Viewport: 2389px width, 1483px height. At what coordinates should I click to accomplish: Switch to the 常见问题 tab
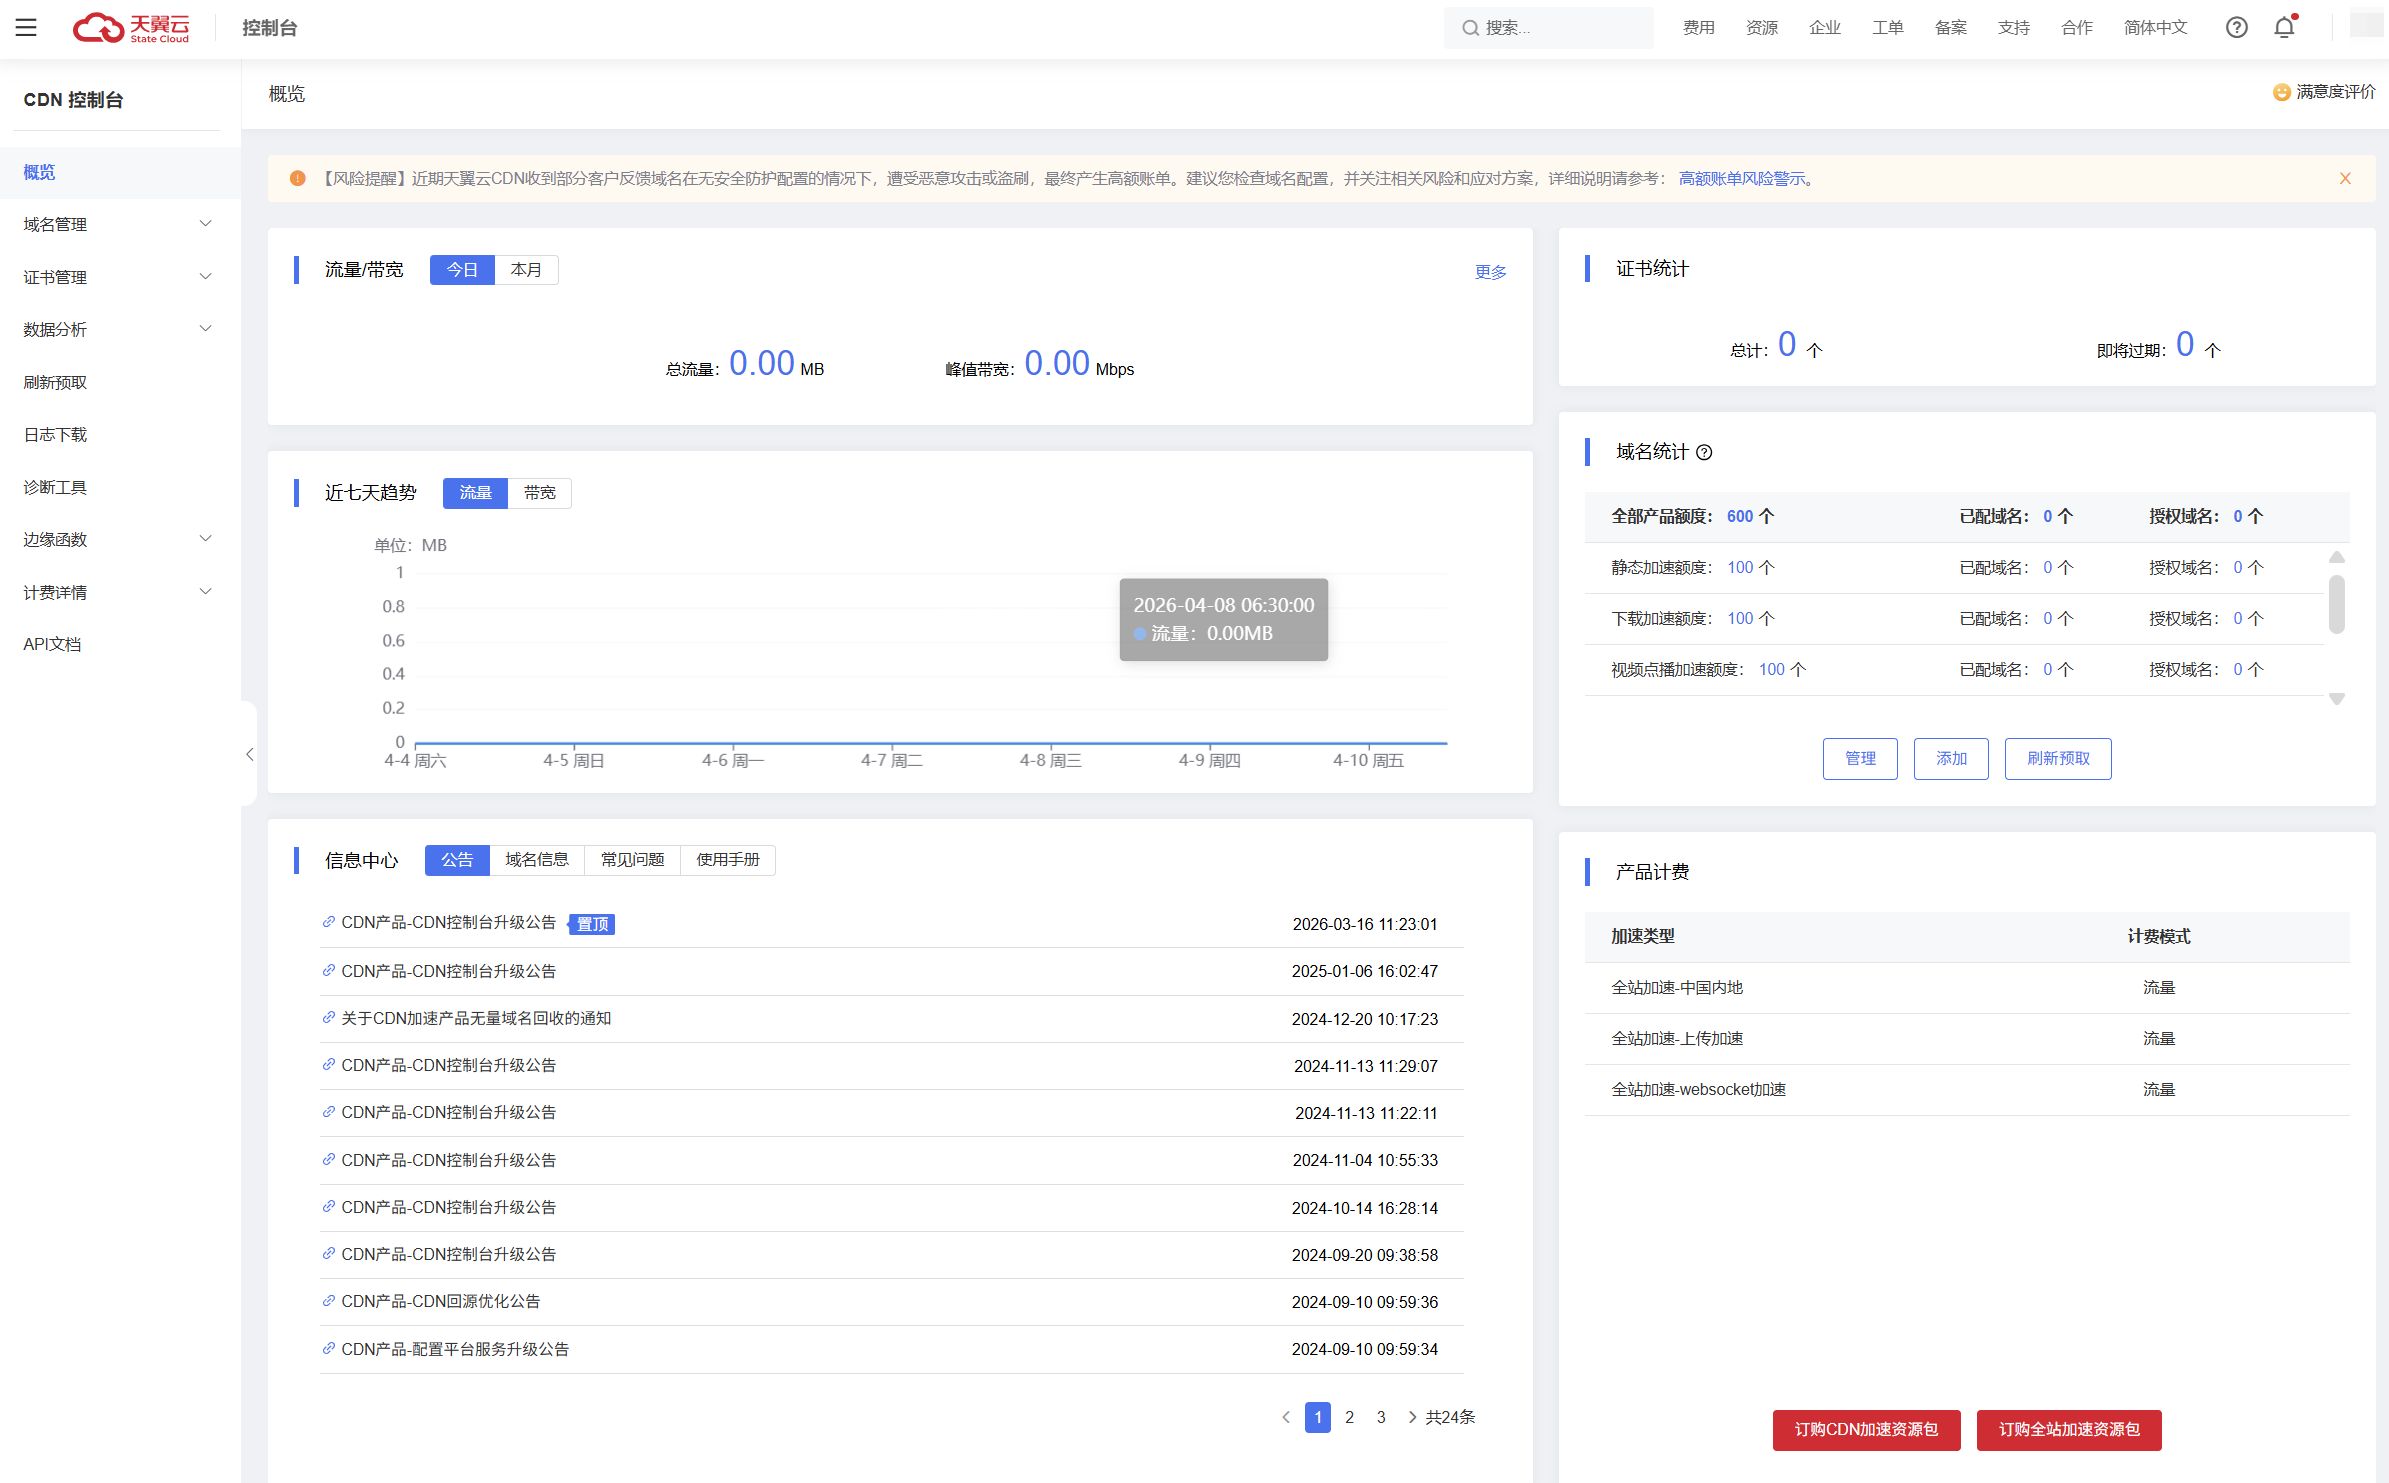click(632, 860)
